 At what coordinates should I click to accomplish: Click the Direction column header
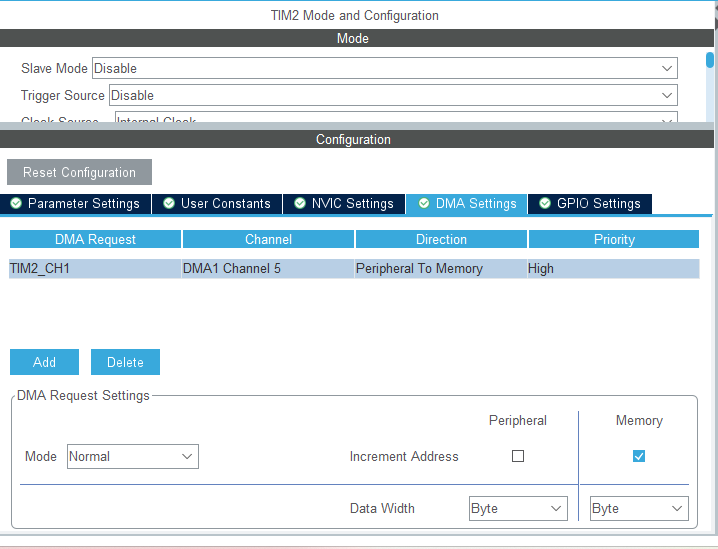[x=441, y=239]
